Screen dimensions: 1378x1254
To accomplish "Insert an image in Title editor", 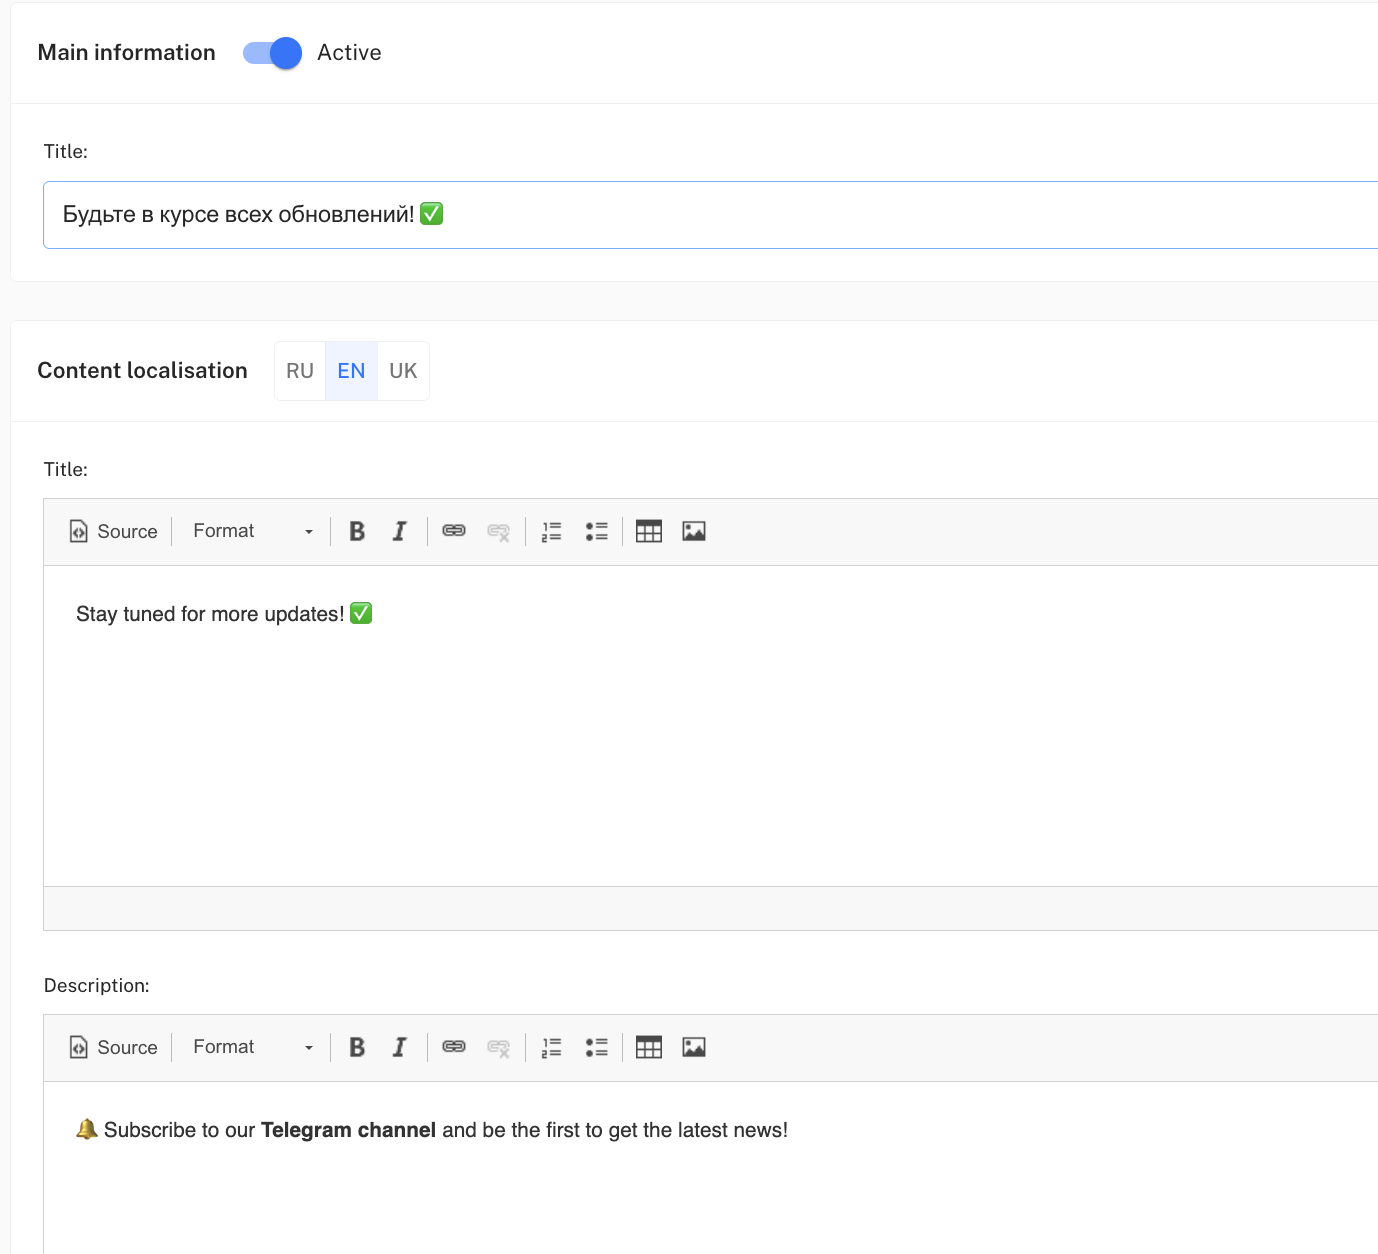I will coord(694,532).
